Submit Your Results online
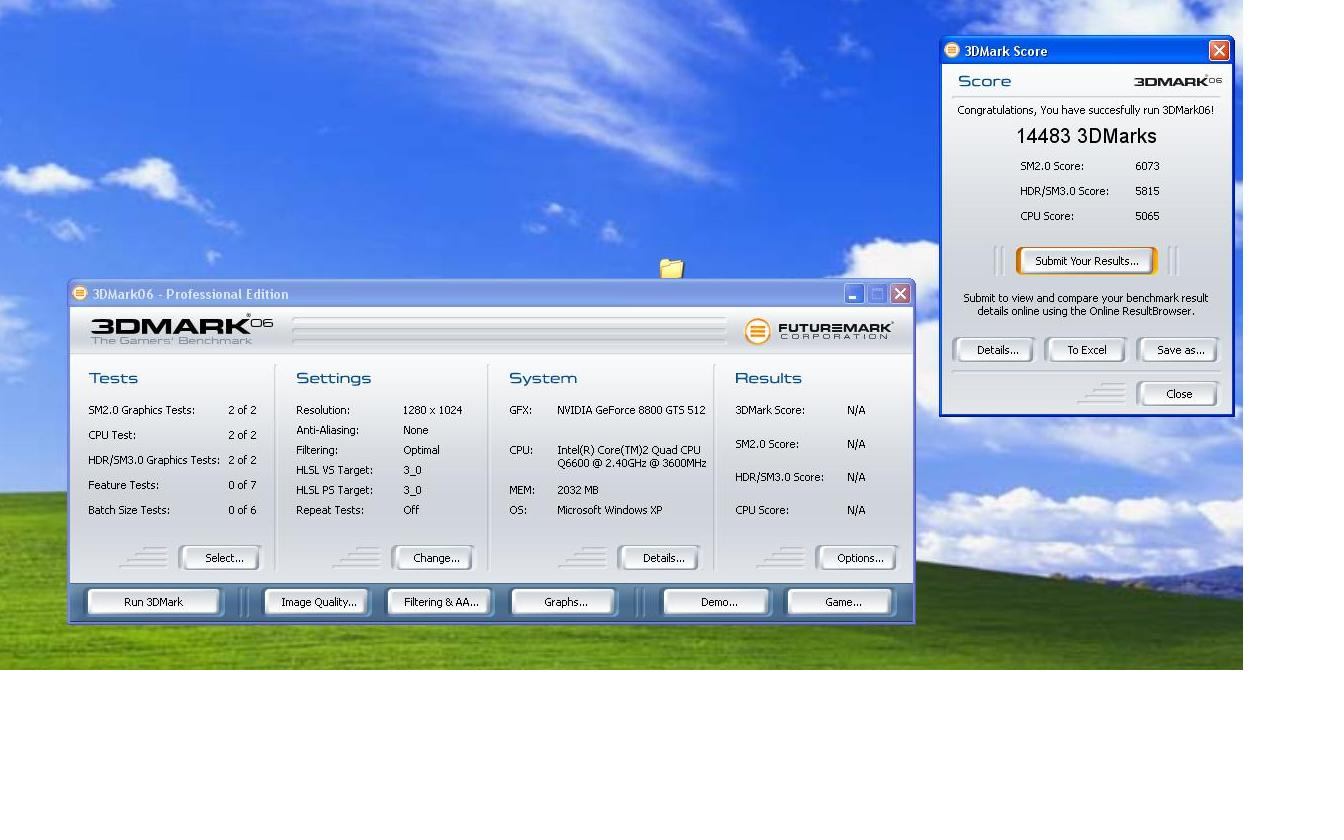 1087,261
